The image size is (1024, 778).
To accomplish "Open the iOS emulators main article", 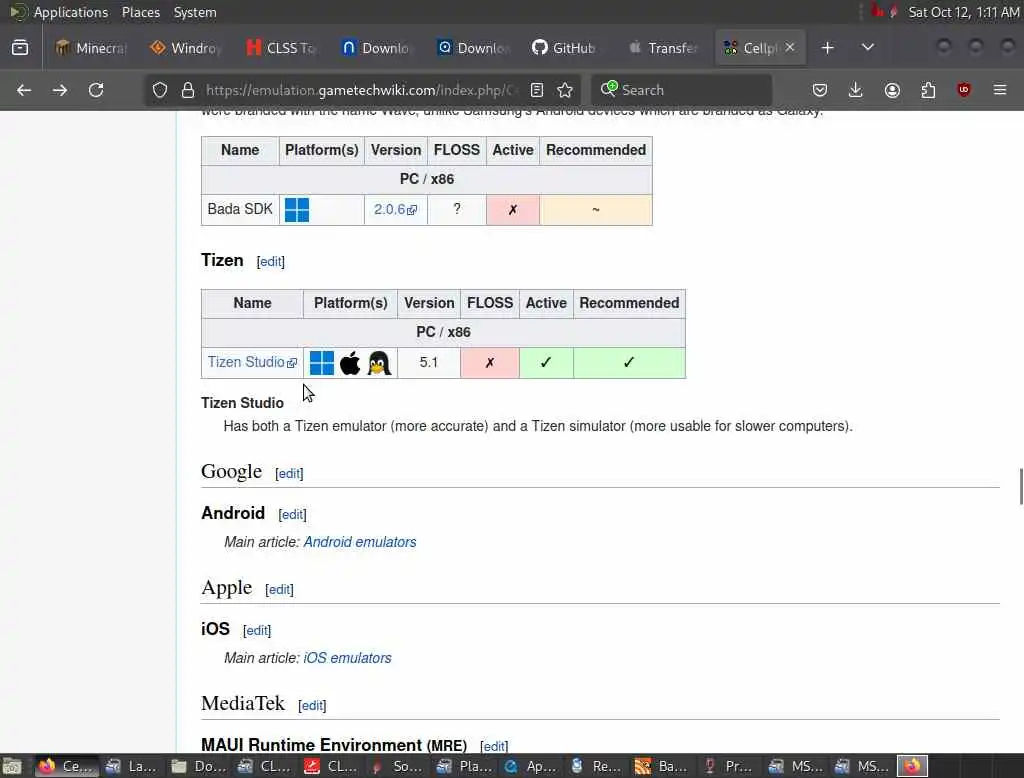I will click(x=347, y=658).
